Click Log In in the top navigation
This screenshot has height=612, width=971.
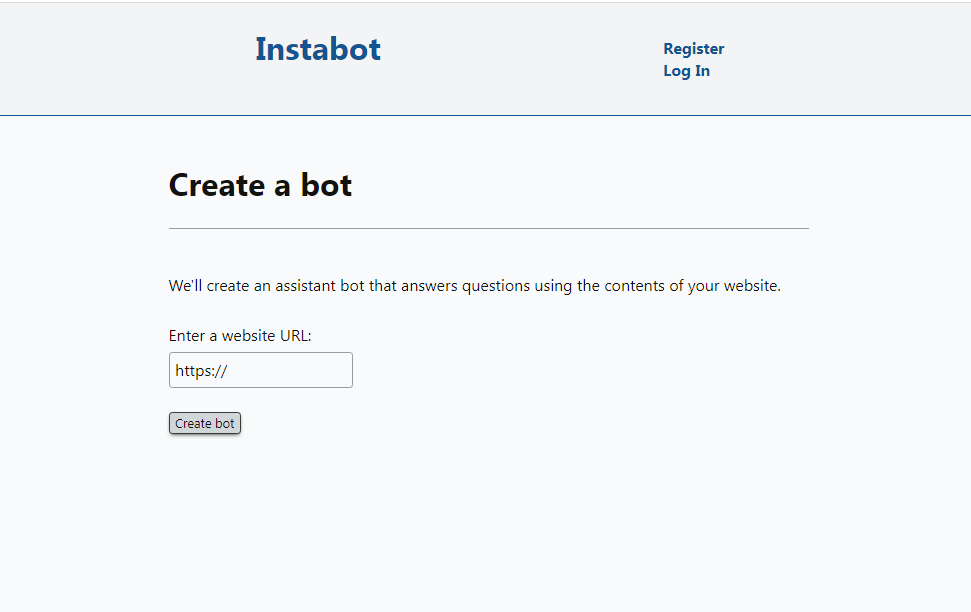click(x=686, y=70)
